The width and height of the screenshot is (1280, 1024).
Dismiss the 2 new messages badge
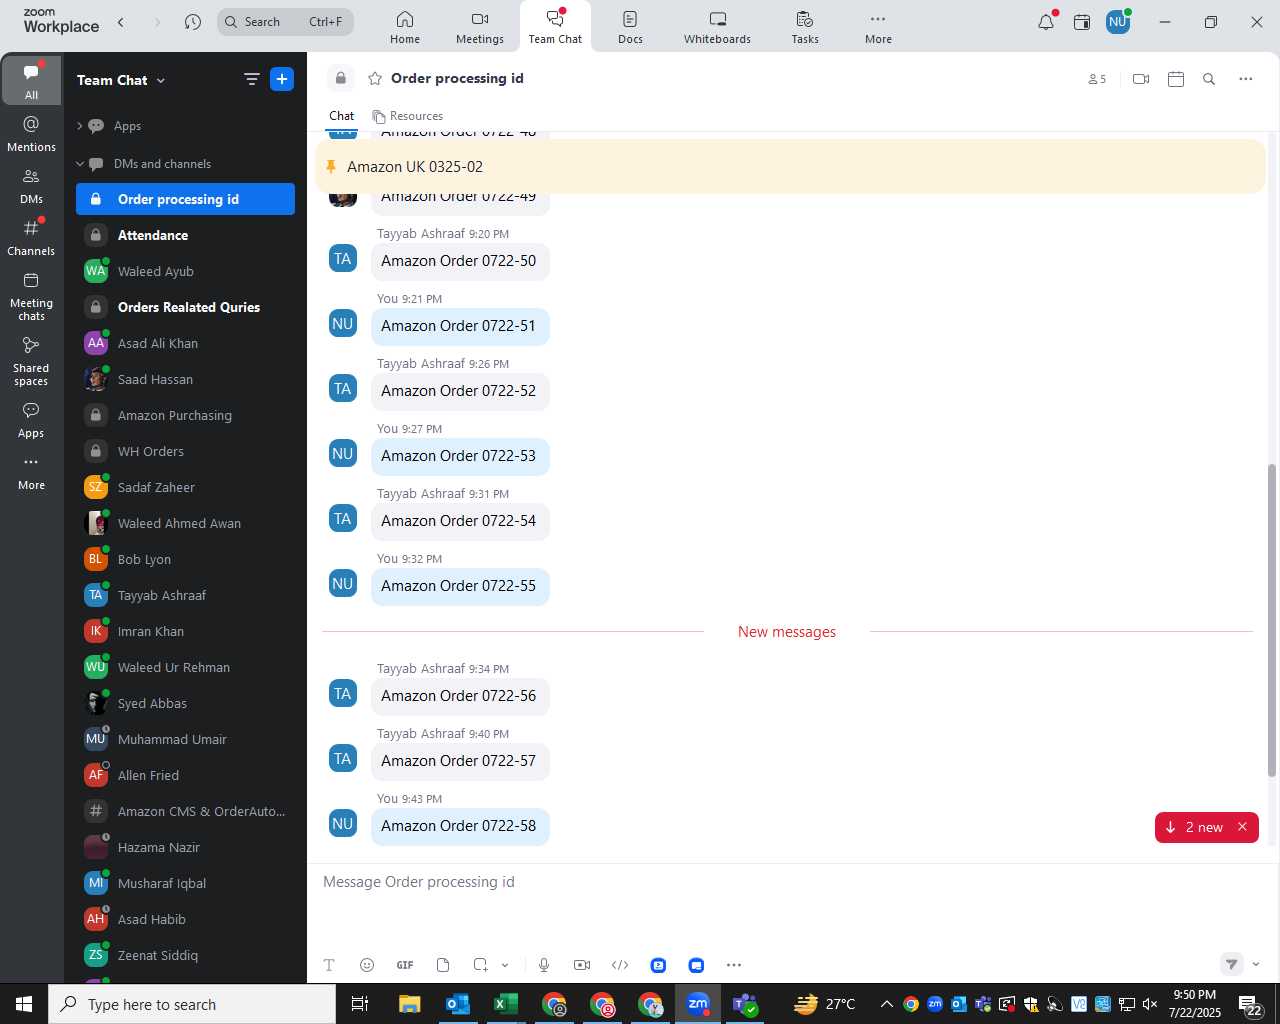[x=1243, y=827]
